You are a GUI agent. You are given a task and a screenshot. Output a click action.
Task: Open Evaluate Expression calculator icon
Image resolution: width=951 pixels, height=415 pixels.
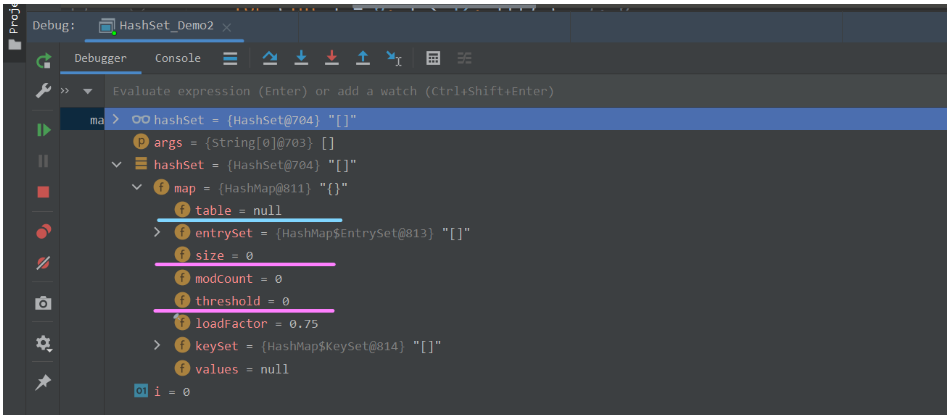[x=433, y=58]
